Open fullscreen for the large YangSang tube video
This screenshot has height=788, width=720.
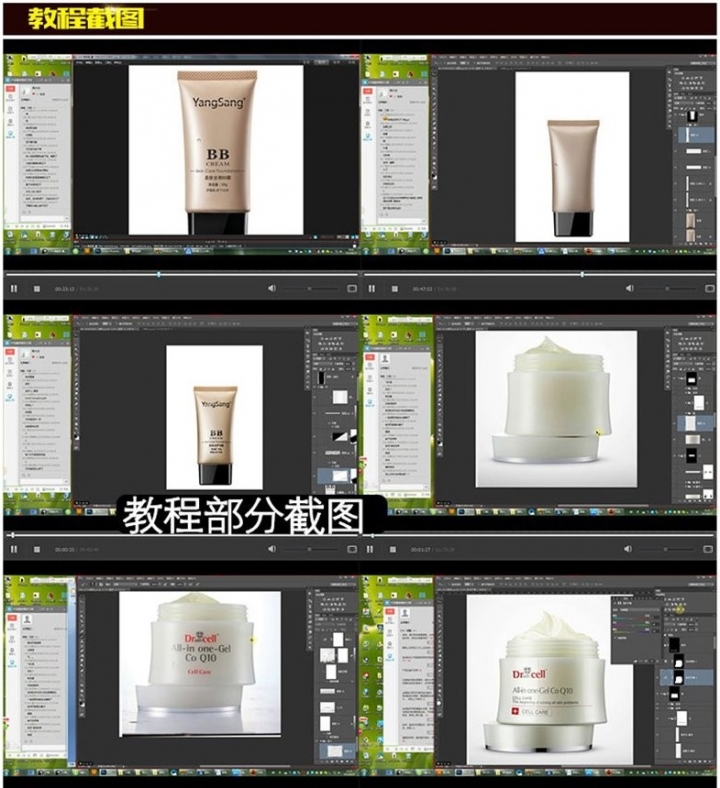tap(351, 288)
